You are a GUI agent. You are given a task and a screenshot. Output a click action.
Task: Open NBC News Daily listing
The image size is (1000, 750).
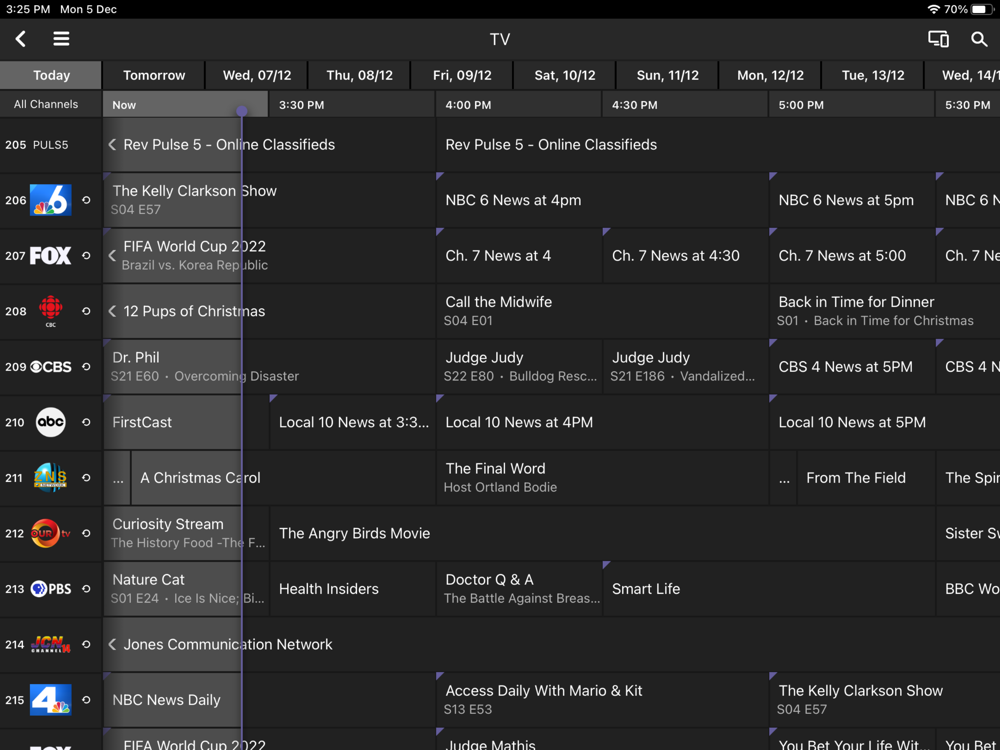(x=268, y=700)
